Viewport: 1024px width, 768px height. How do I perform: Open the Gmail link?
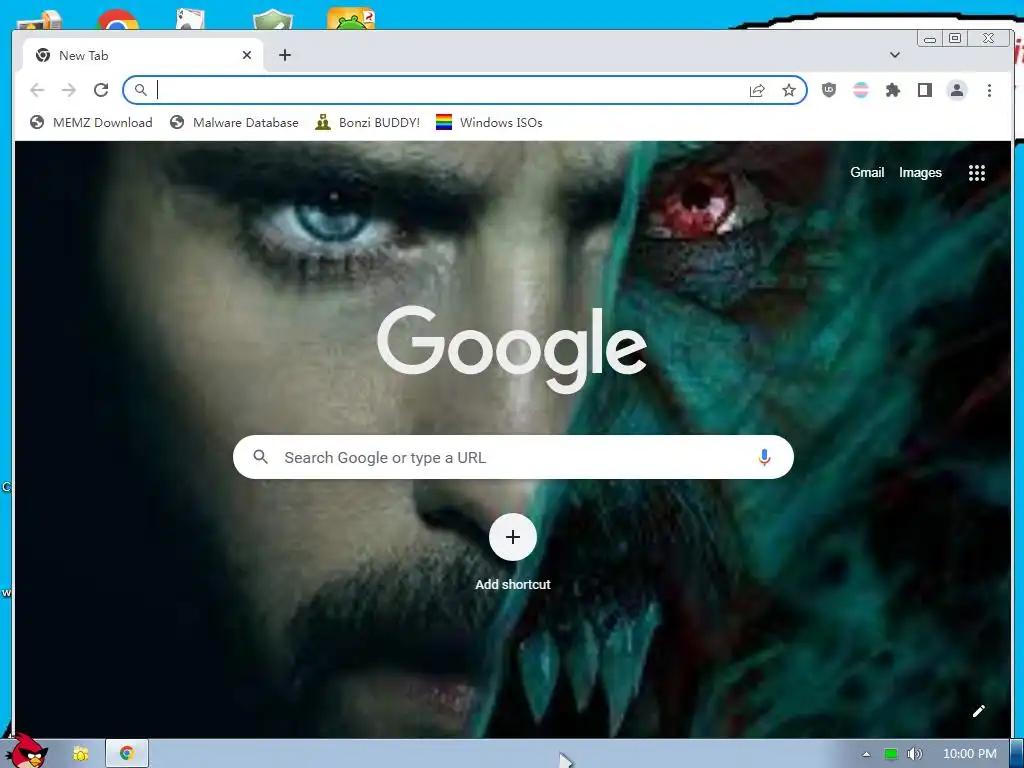[867, 172]
